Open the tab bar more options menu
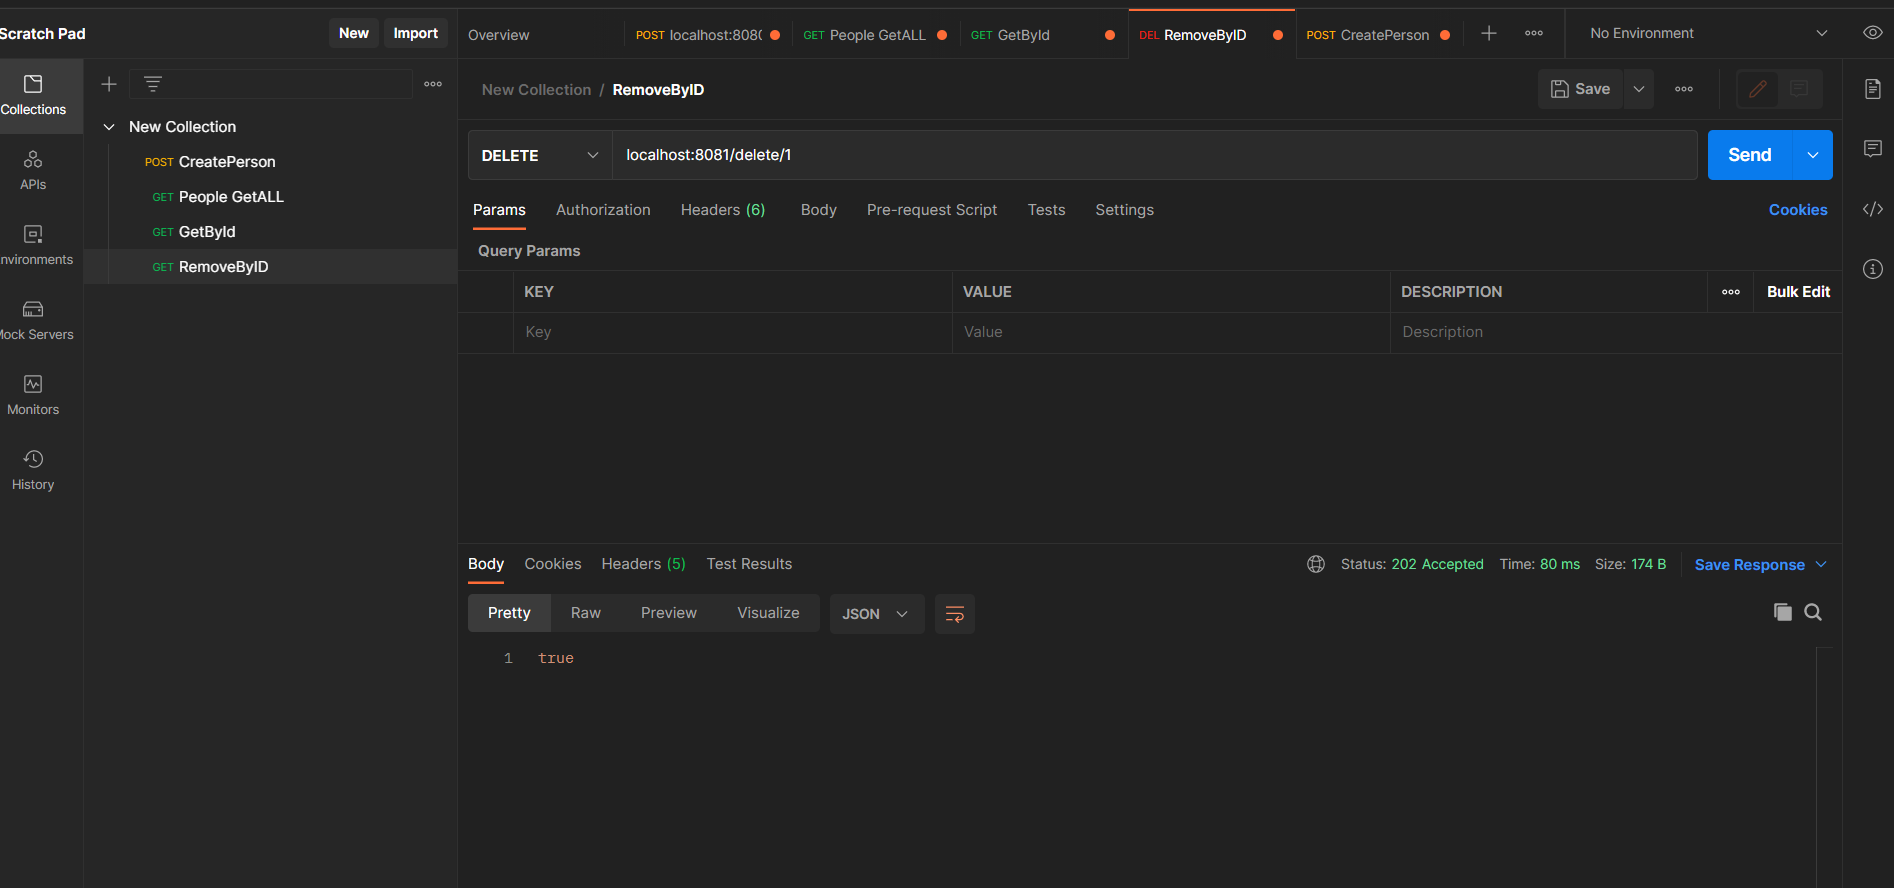The width and height of the screenshot is (1894, 888). point(1534,34)
